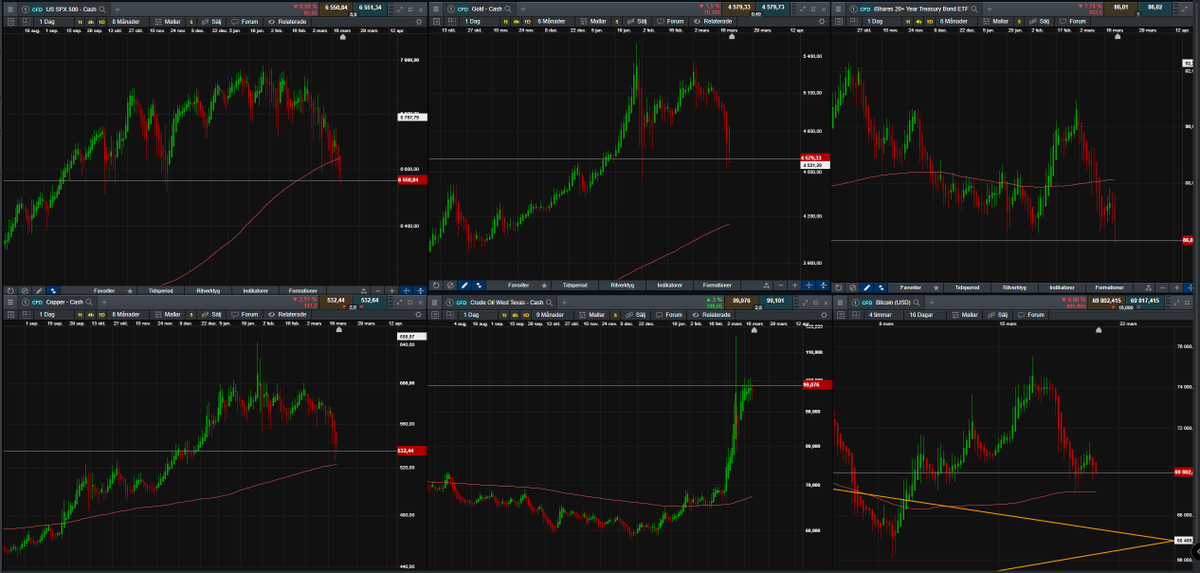This screenshot has width=1200, height=573.
Task: Open '9 Månader' dropdown in Crude Oil chart
Action: click(x=551, y=314)
